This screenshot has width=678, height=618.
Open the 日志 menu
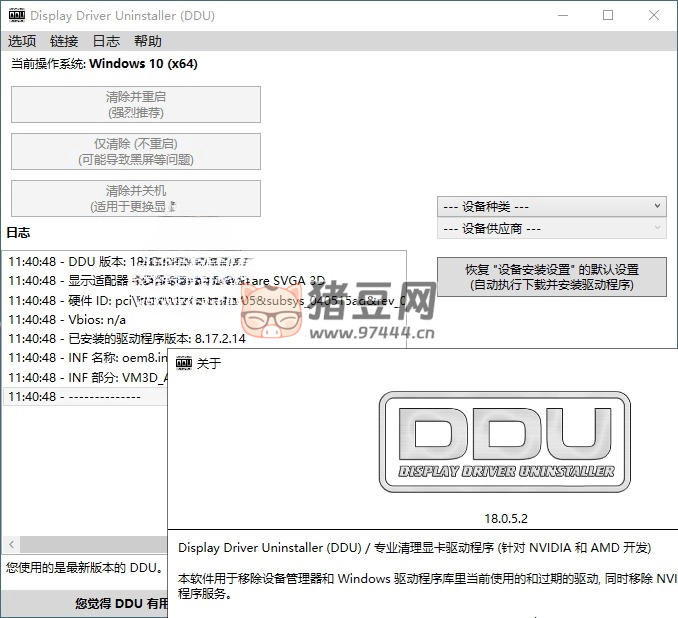tap(106, 41)
